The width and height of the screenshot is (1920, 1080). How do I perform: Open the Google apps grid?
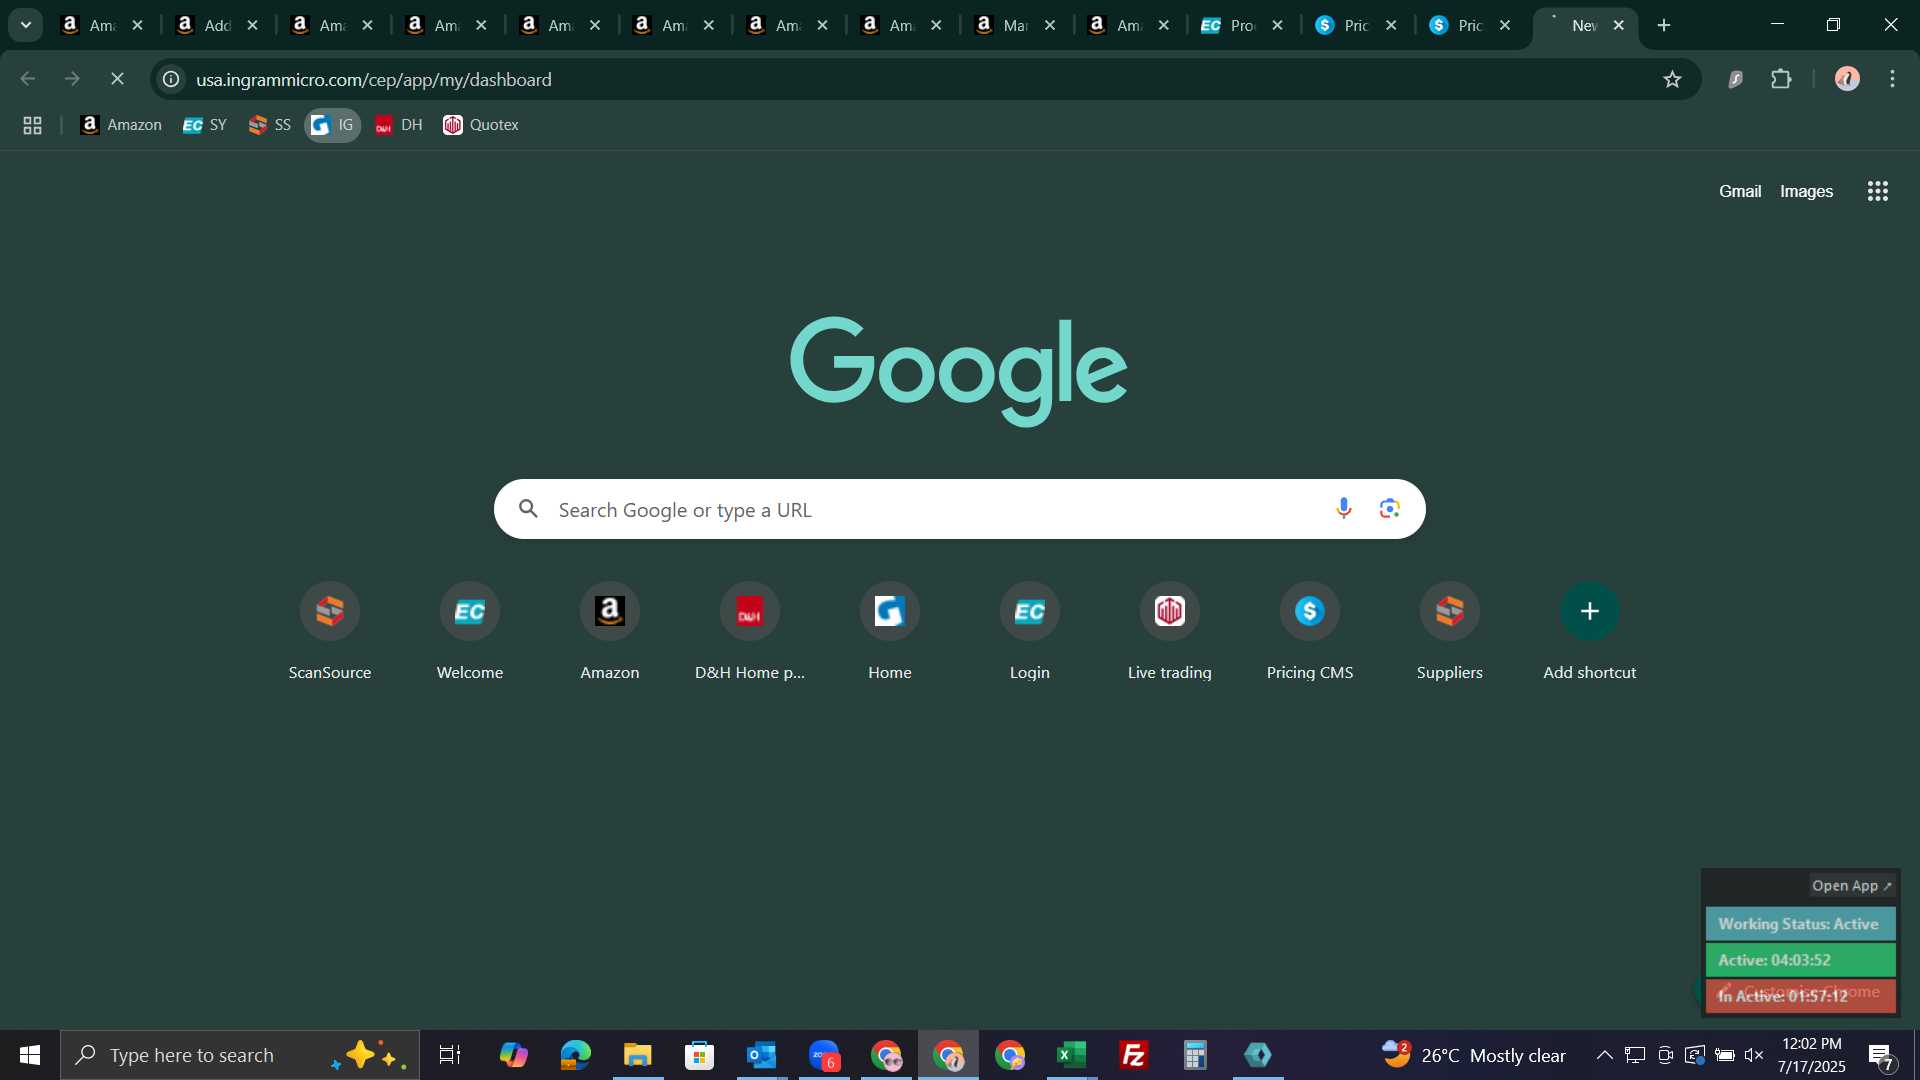point(1878,191)
